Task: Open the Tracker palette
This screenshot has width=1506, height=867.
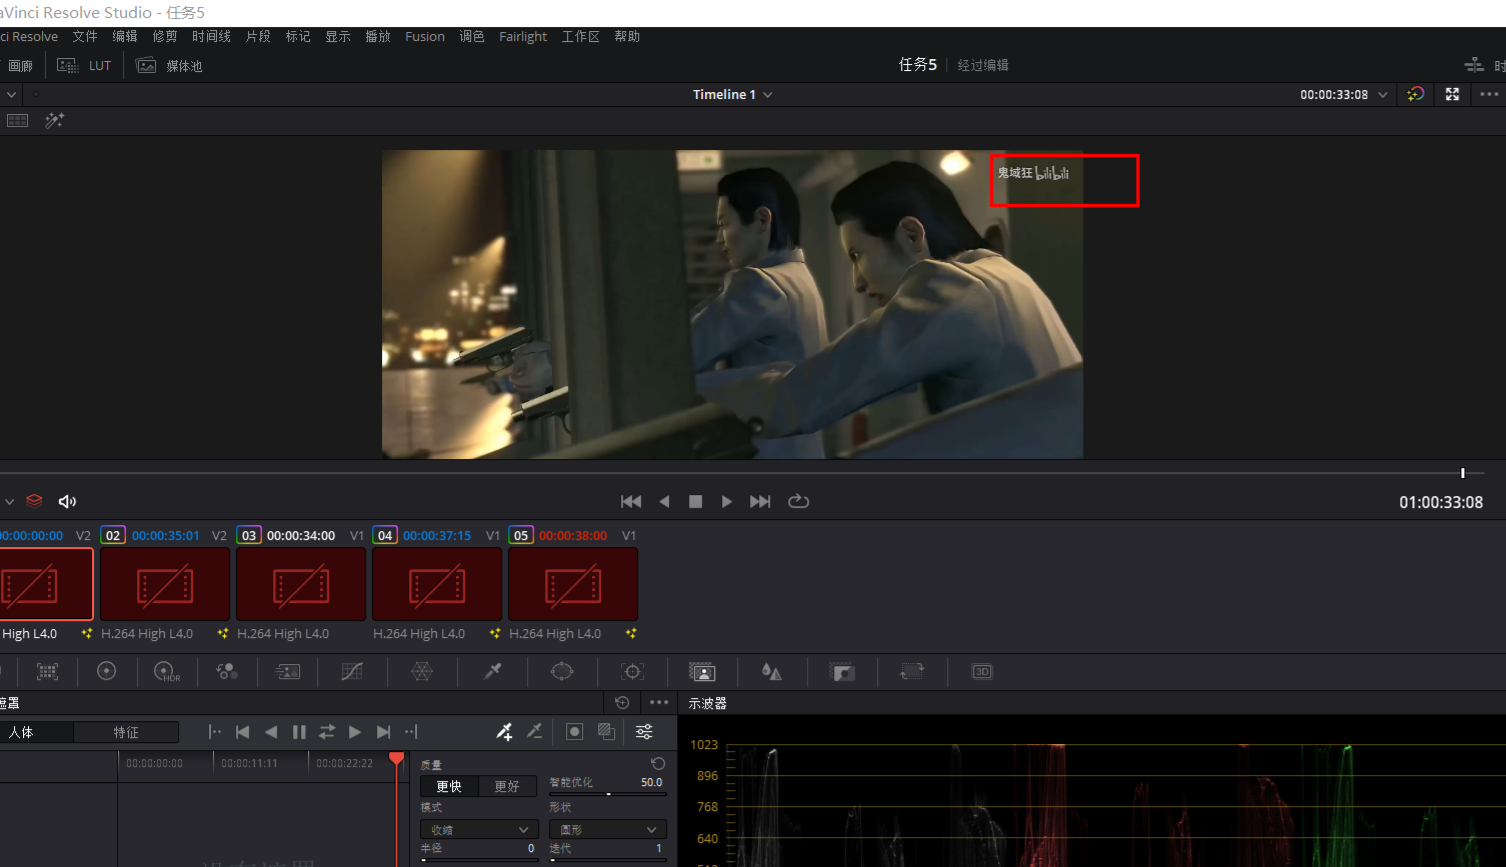Action: (x=632, y=672)
